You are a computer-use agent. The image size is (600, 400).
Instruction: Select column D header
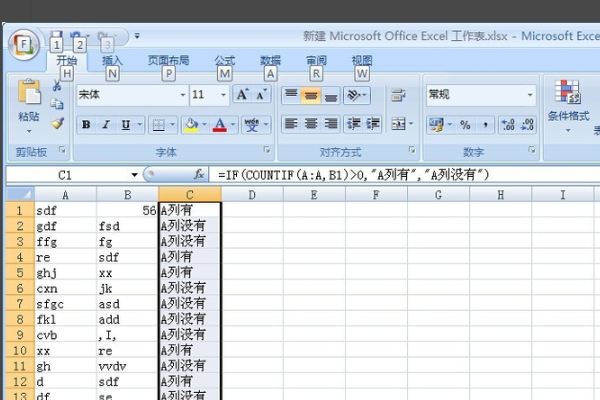pos(252,194)
